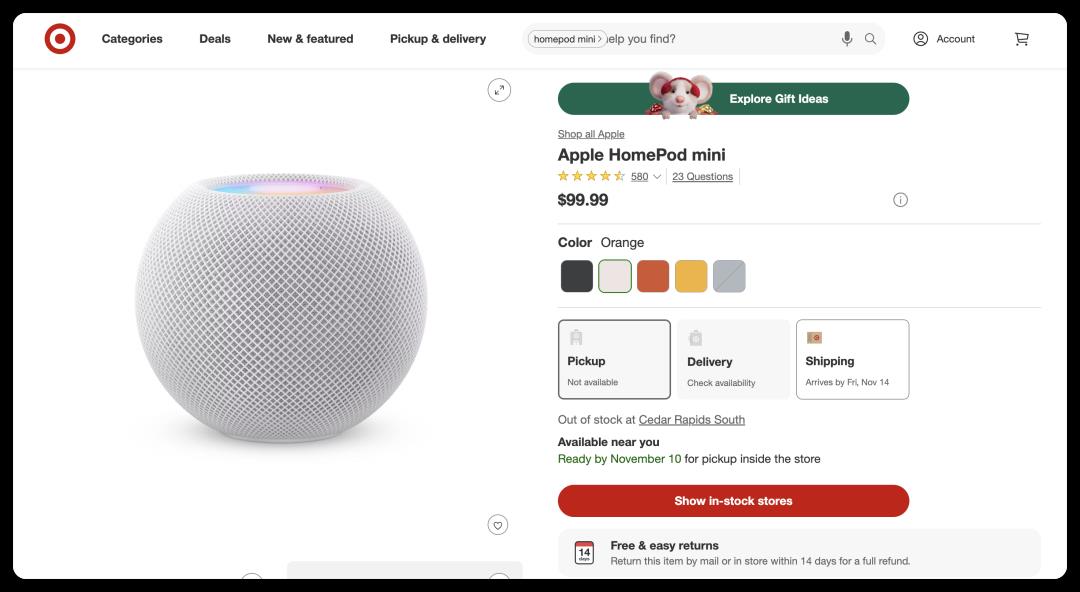Open the Deals menu item
Viewport: 1080px width, 592px height.
tap(215, 39)
